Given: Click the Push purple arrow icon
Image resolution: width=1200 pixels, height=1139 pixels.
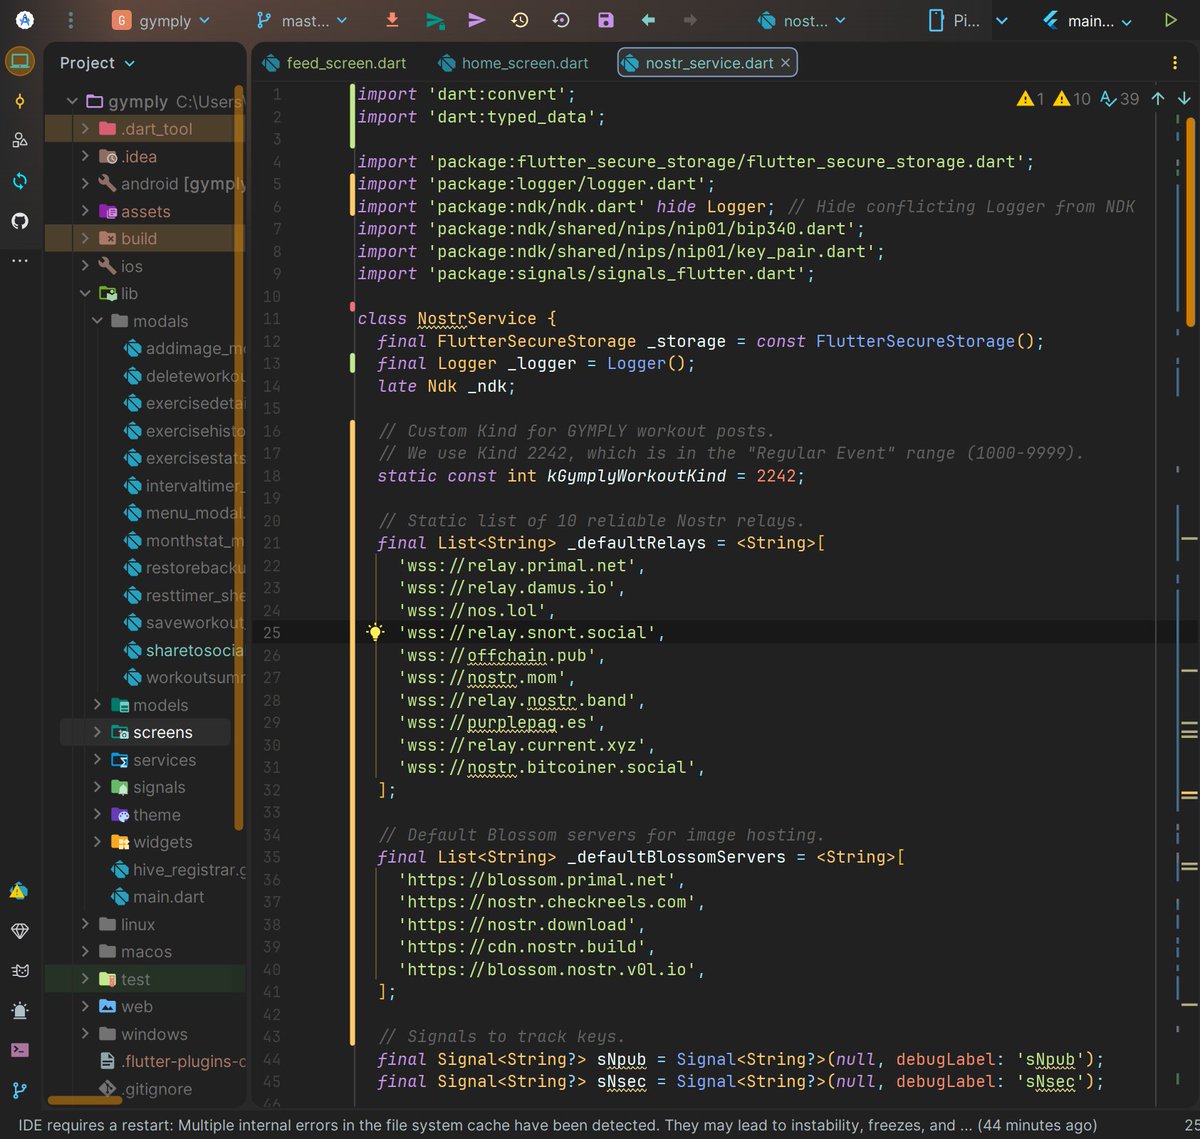Looking at the screenshot, I should (476, 20).
